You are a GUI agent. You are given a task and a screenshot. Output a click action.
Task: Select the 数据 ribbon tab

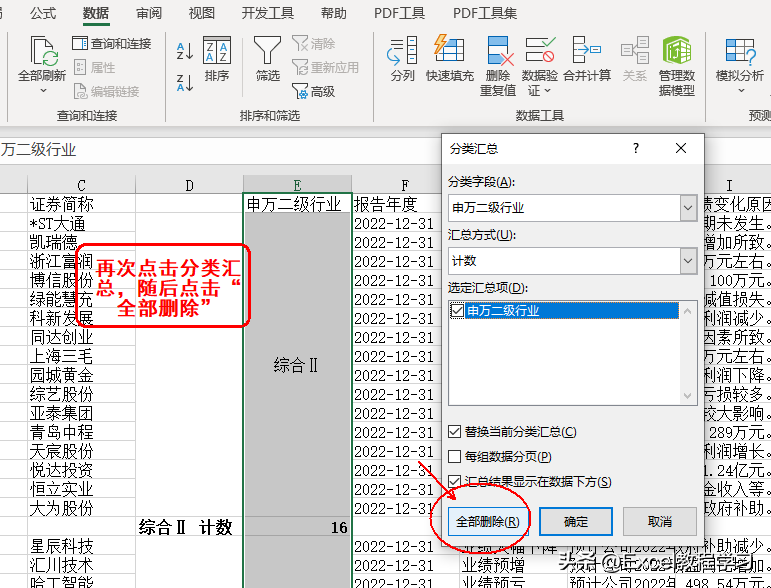pyautogui.click(x=96, y=13)
